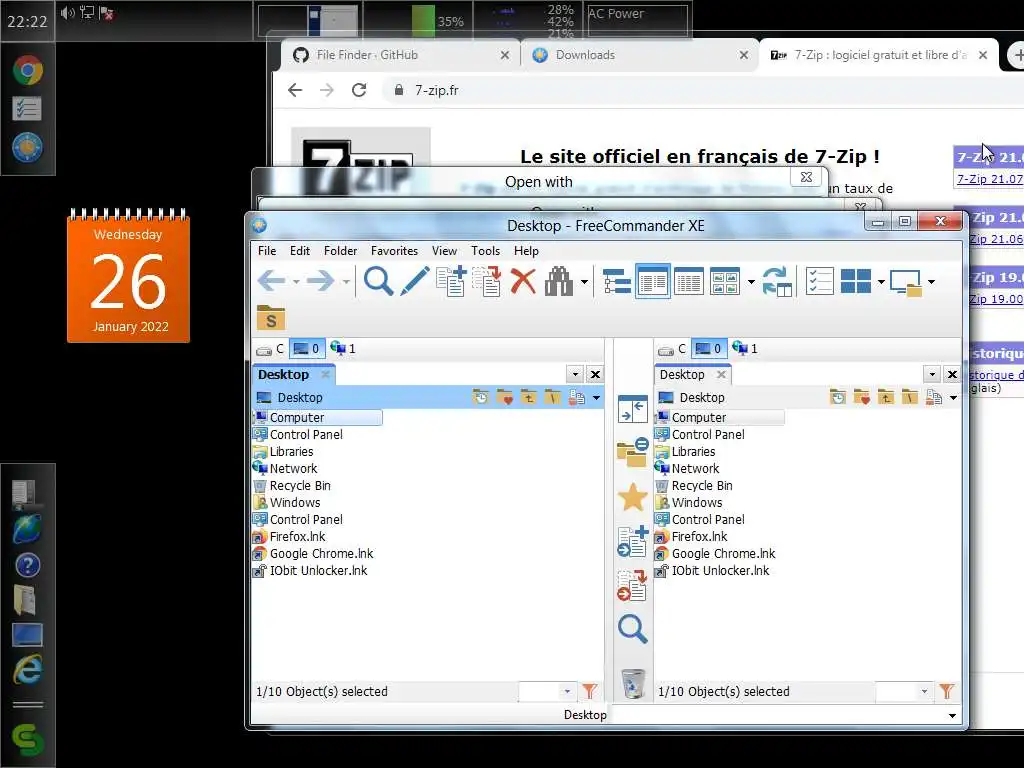Select IObit Unlocker.lnk in left panel
This screenshot has height=768, width=1024.
(x=318, y=571)
